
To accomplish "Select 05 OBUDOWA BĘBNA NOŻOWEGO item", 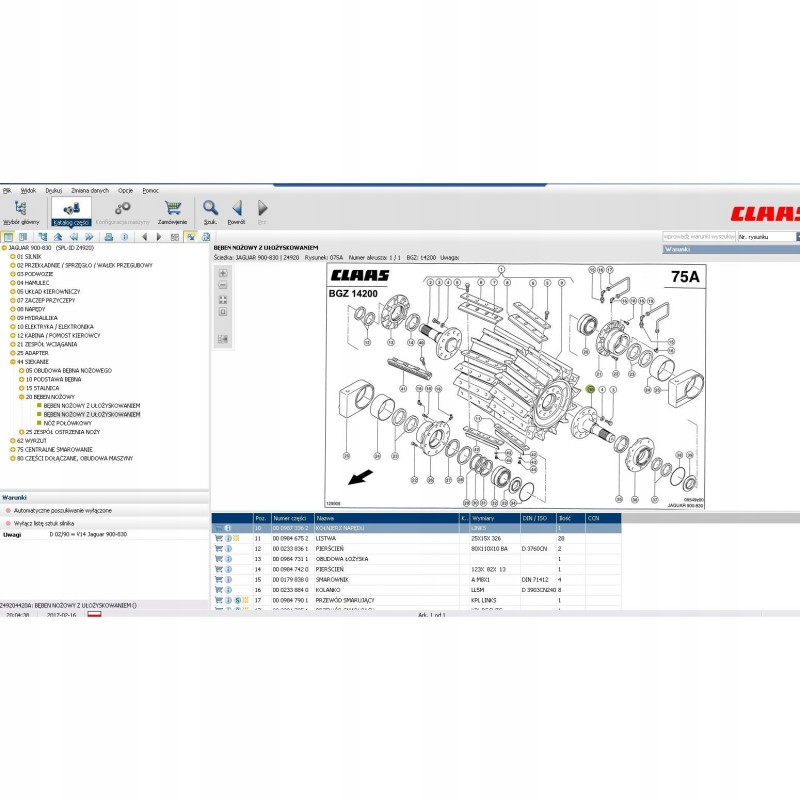I will pyautogui.click(x=69, y=371).
